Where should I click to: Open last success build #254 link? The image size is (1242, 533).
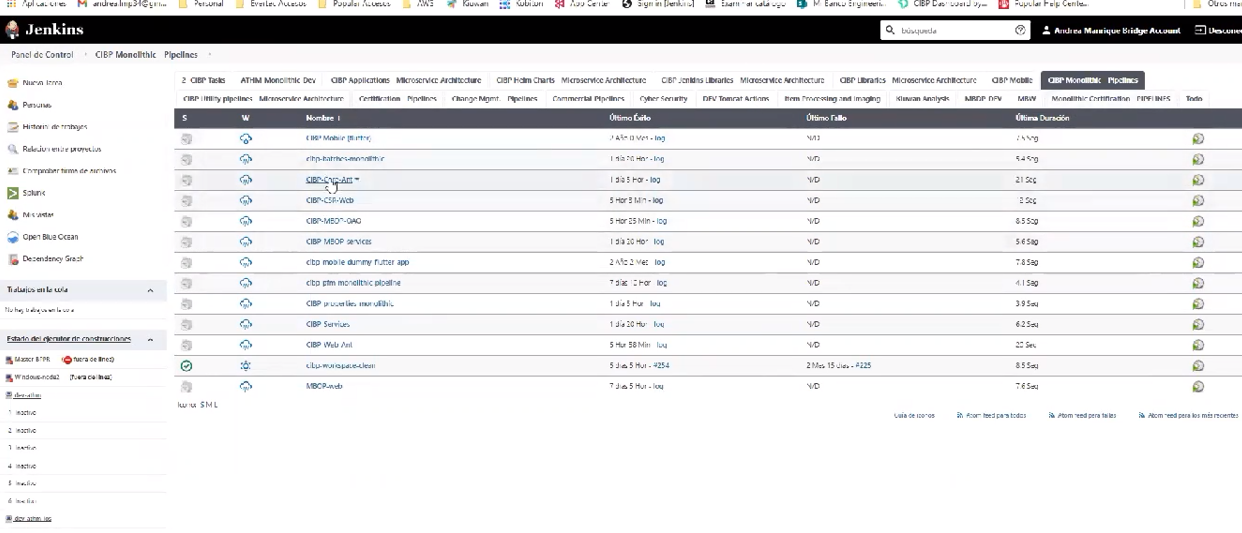pyautogui.click(x=661, y=366)
